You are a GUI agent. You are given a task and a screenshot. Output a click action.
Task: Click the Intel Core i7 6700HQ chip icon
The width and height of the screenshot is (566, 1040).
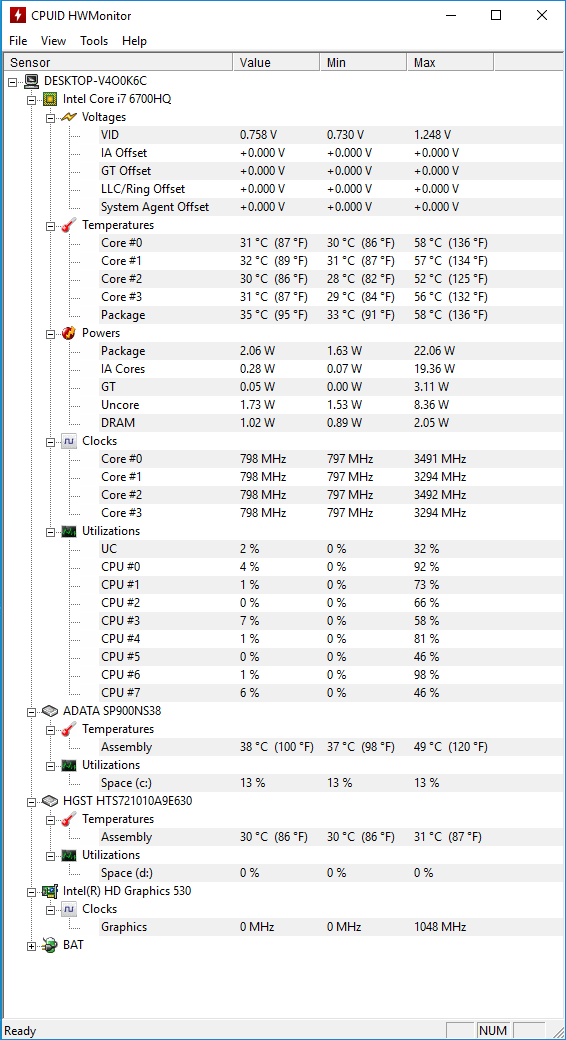click(x=50, y=99)
